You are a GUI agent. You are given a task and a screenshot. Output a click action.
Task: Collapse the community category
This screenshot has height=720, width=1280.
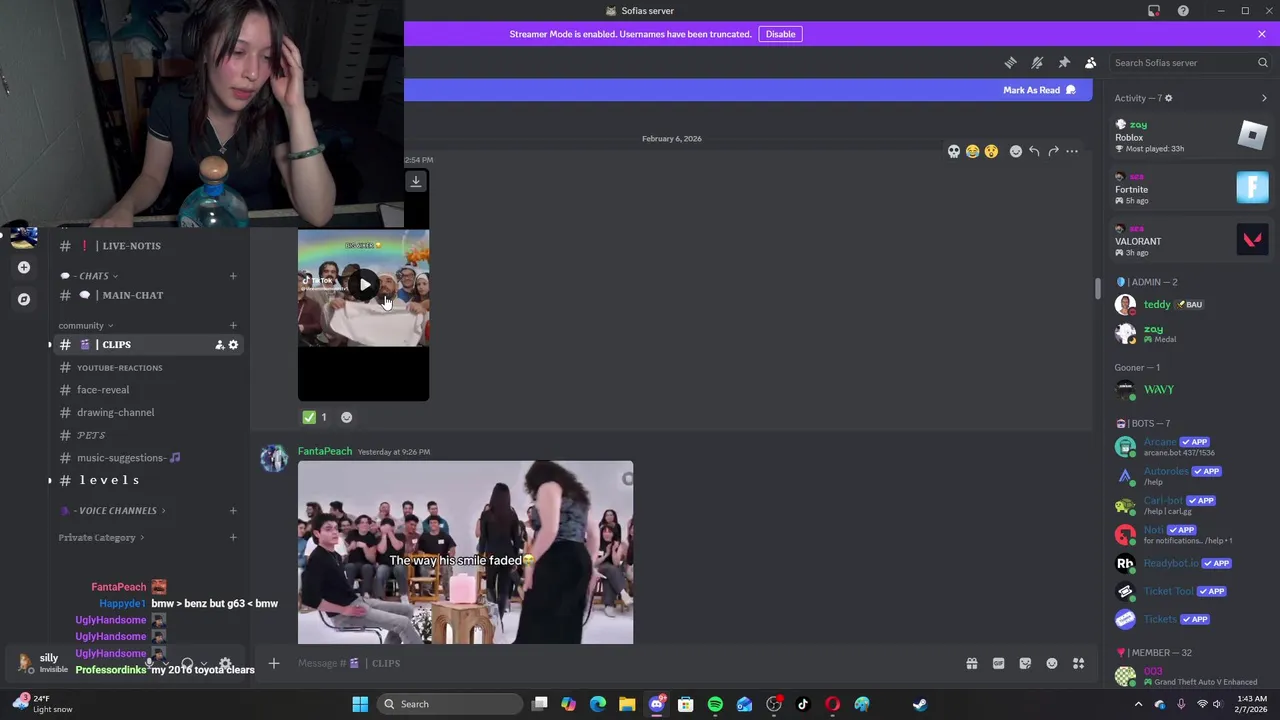point(85,325)
